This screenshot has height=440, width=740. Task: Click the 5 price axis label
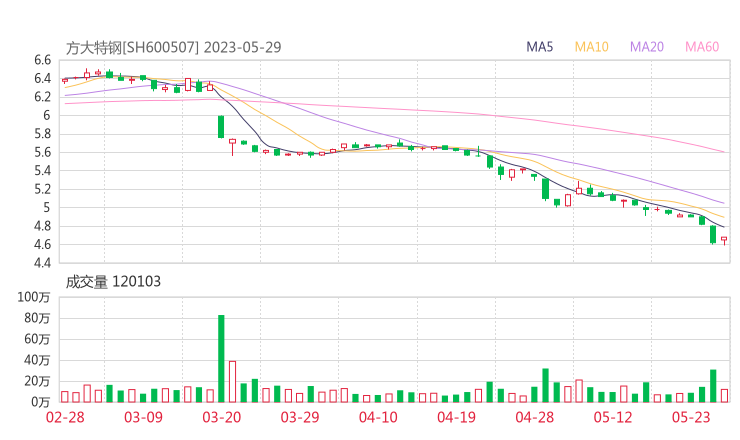pyautogui.click(x=46, y=207)
